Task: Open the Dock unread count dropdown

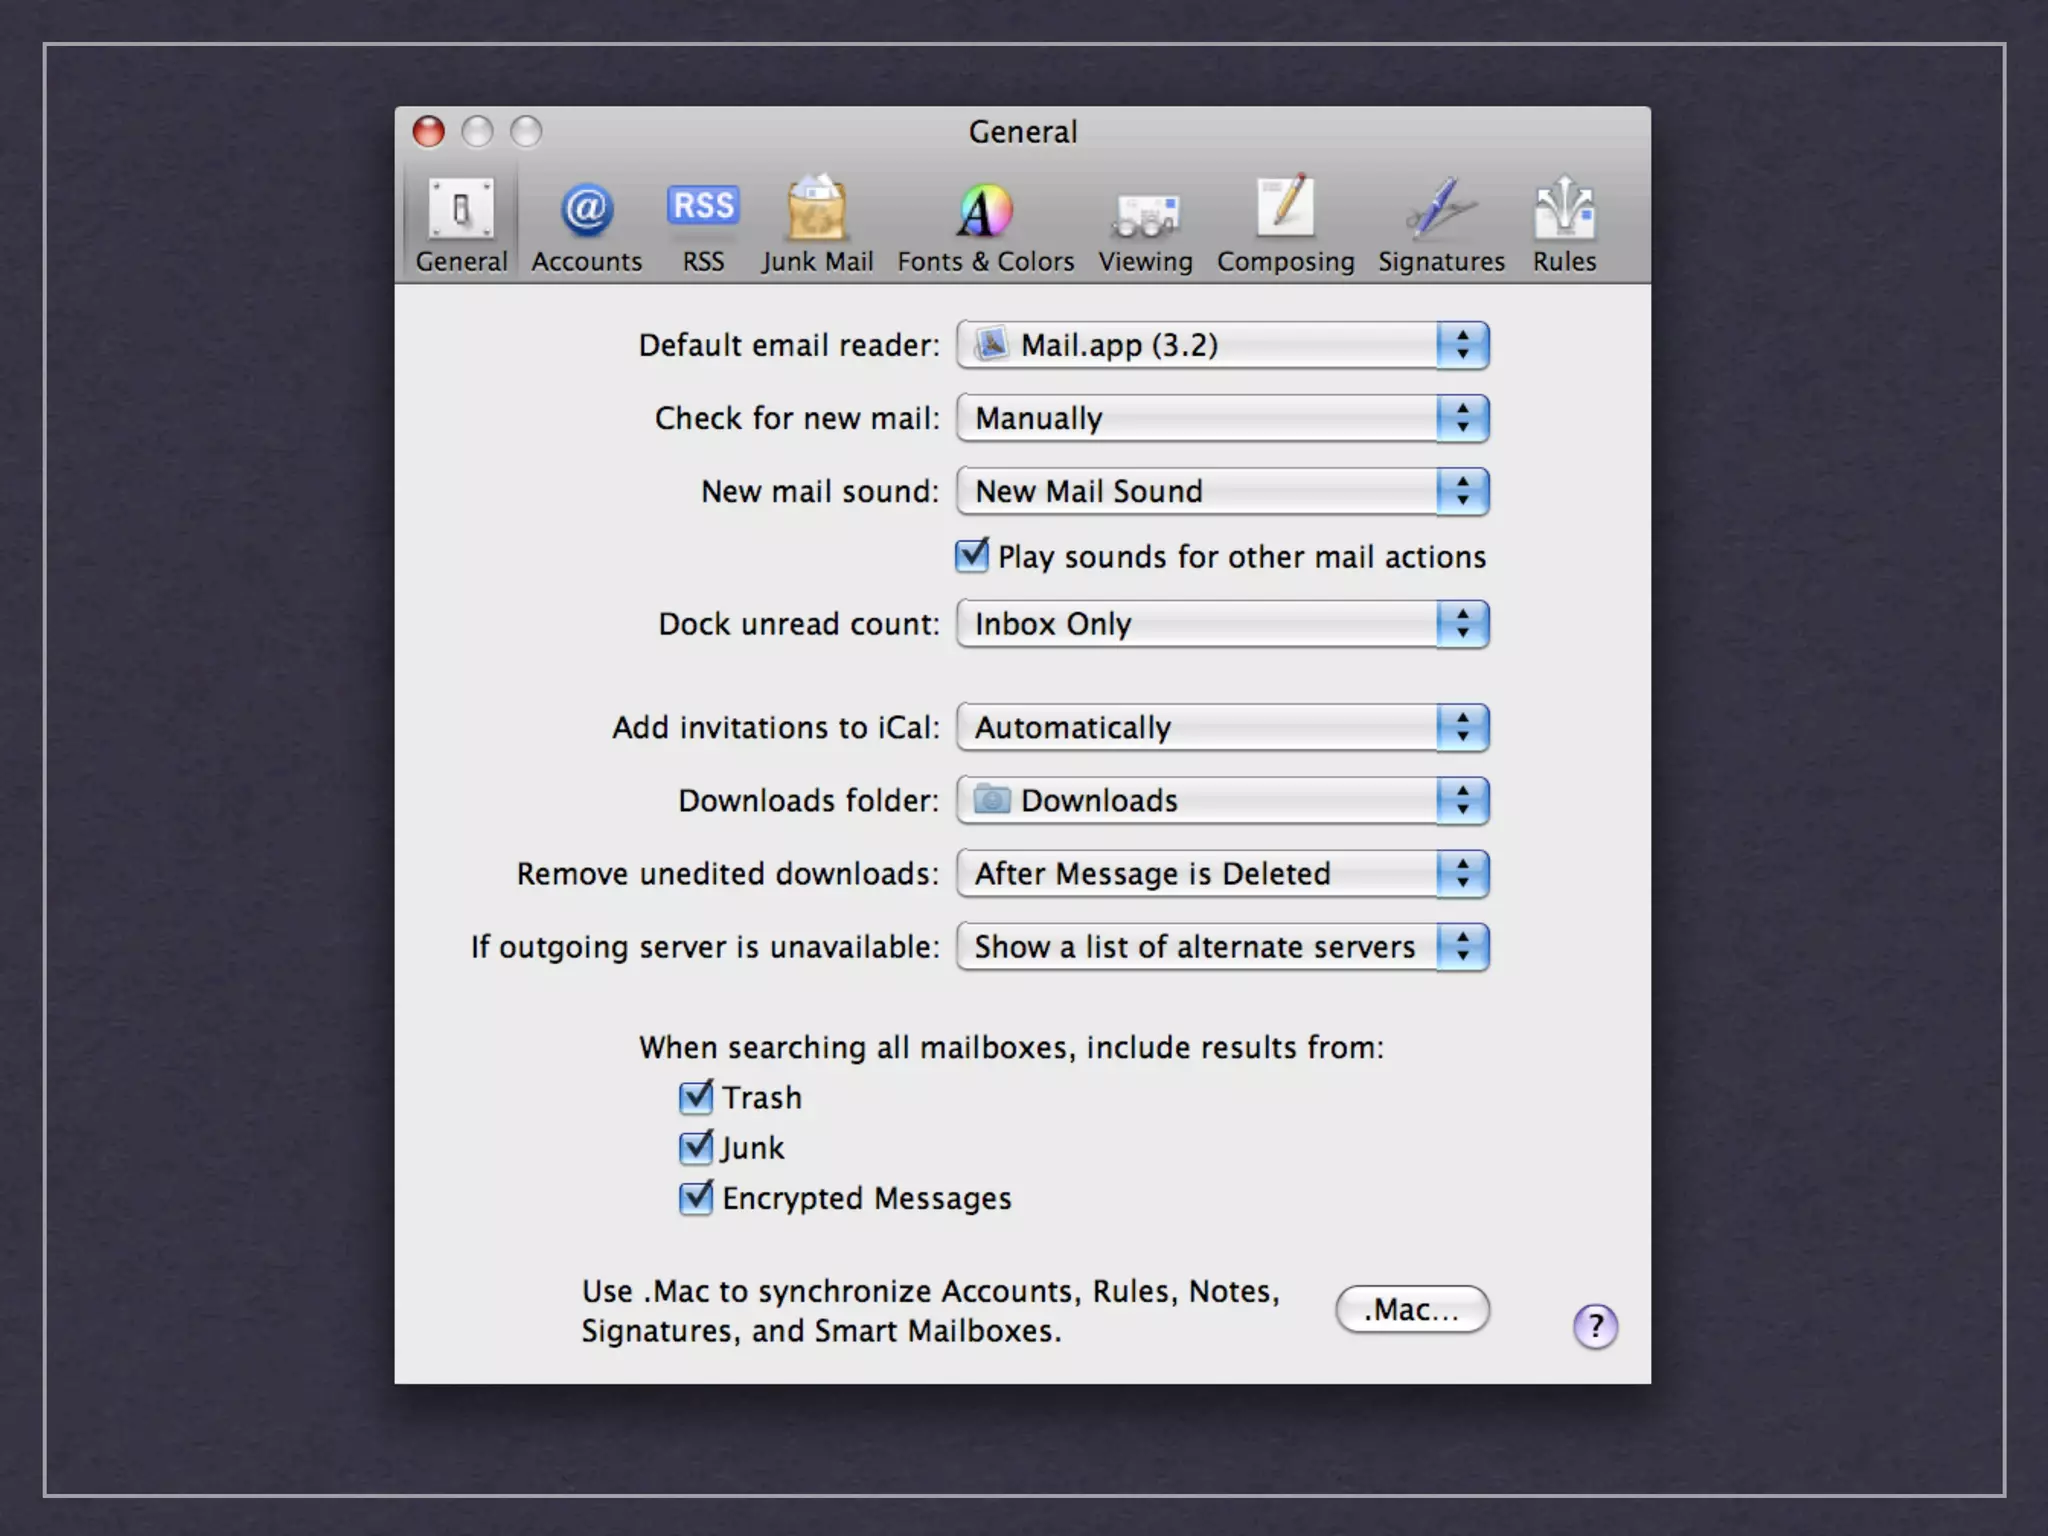Action: click(x=1222, y=624)
